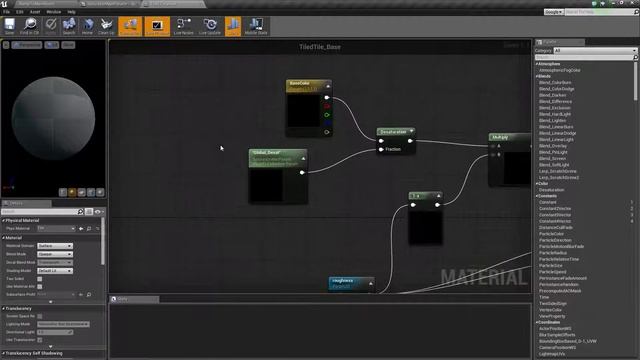Select the custom mesh preview icon
The width and height of the screenshot is (640, 360).
pos(100,192)
